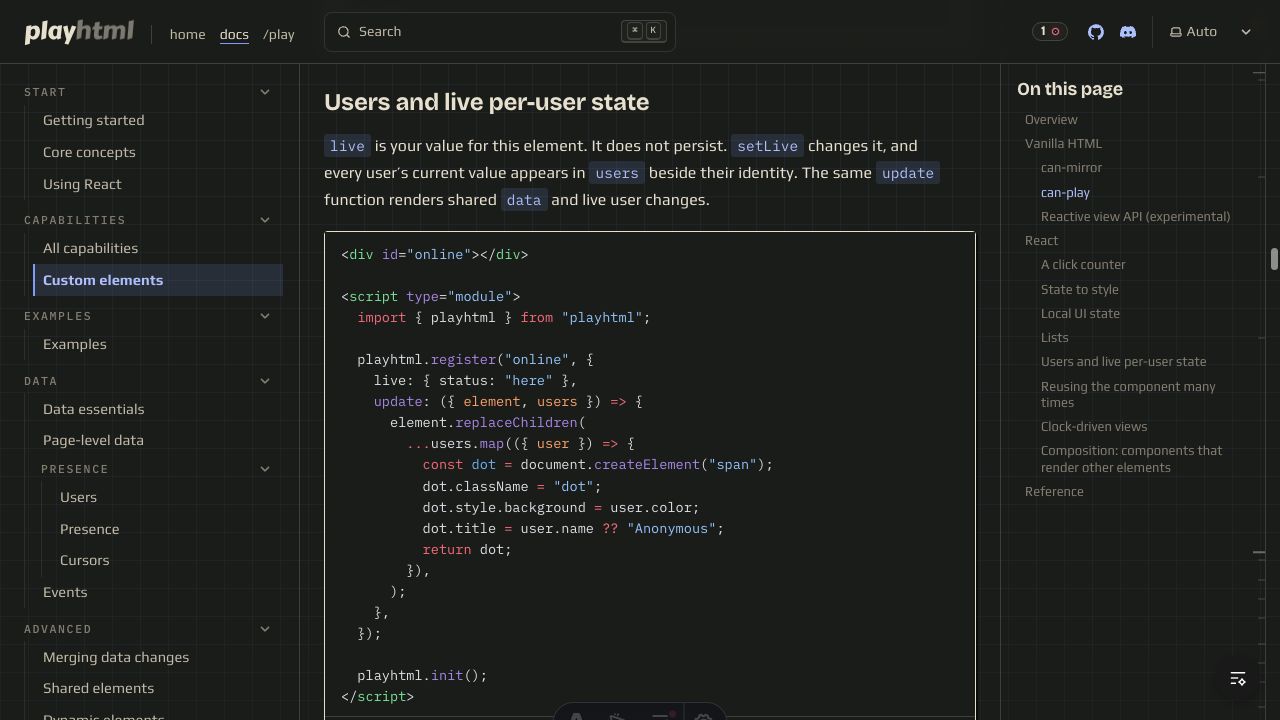Focus the Search input field

pos(500,32)
